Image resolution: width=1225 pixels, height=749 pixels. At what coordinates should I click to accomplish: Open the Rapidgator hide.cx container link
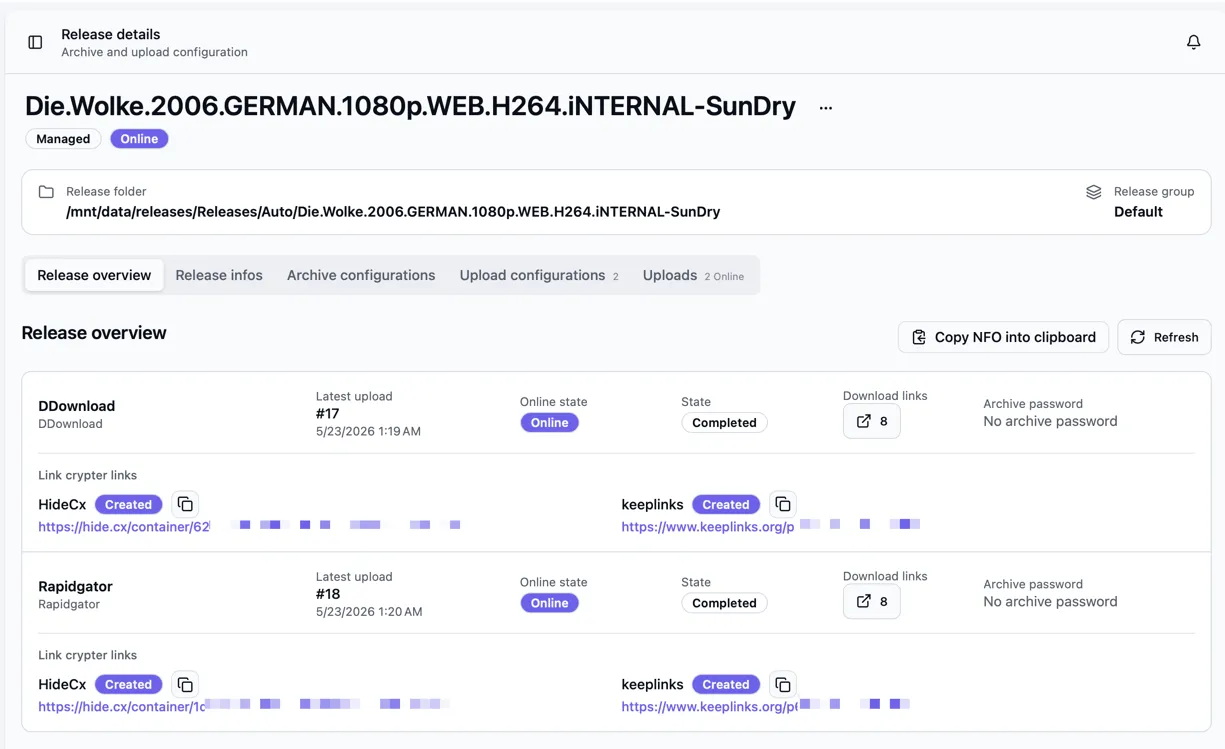pyautogui.click(x=121, y=707)
